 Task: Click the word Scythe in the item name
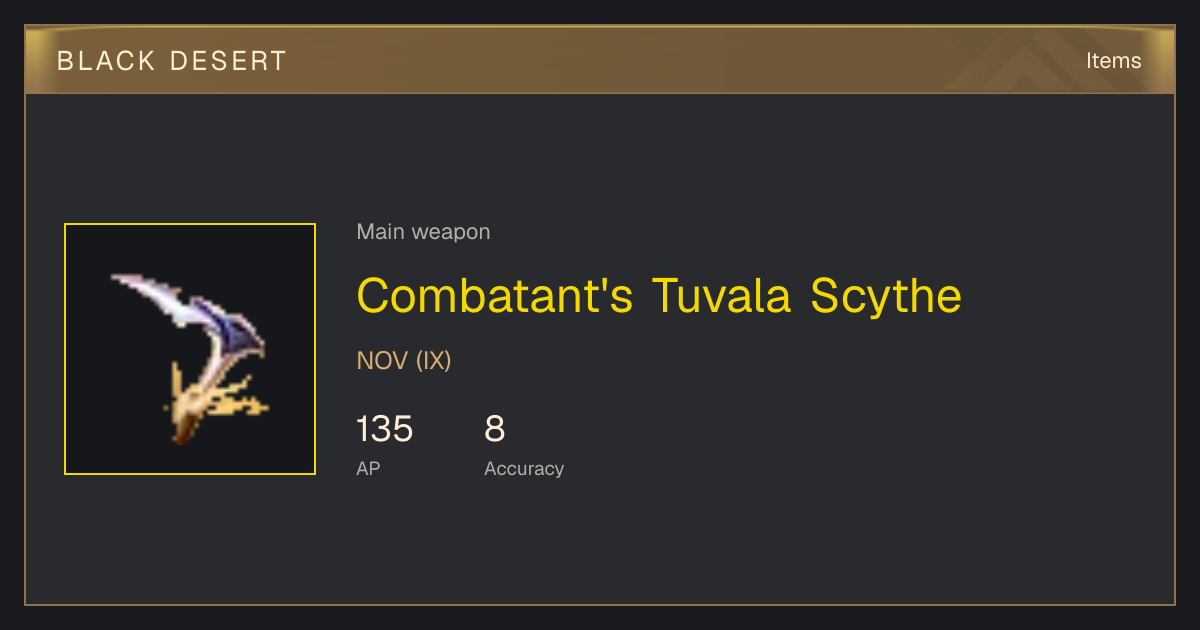click(x=886, y=296)
